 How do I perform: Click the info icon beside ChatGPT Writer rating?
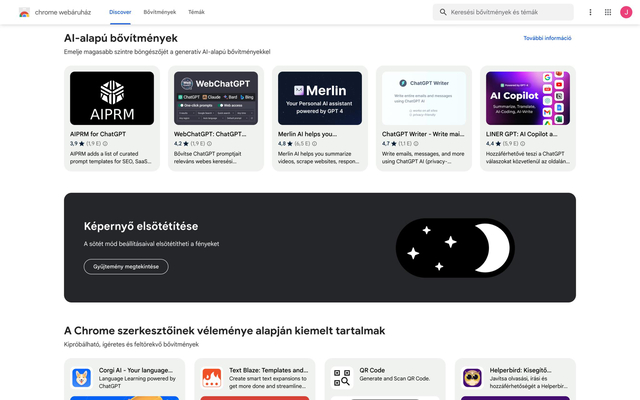[416, 144]
